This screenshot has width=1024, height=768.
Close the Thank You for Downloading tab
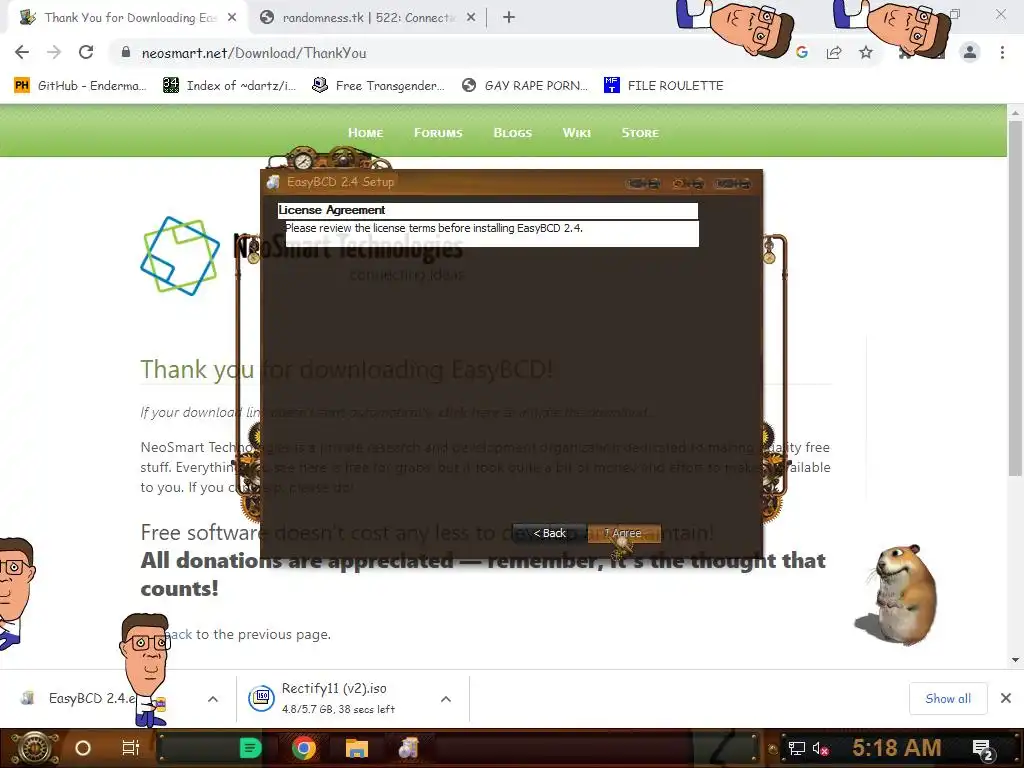click(x=232, y=18)
